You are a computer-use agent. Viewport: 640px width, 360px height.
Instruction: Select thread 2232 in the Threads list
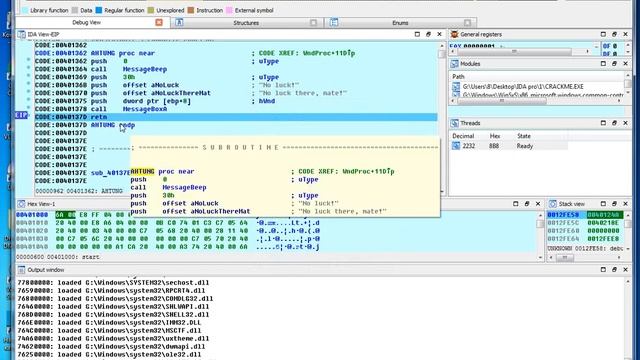(x=509, y=146)
